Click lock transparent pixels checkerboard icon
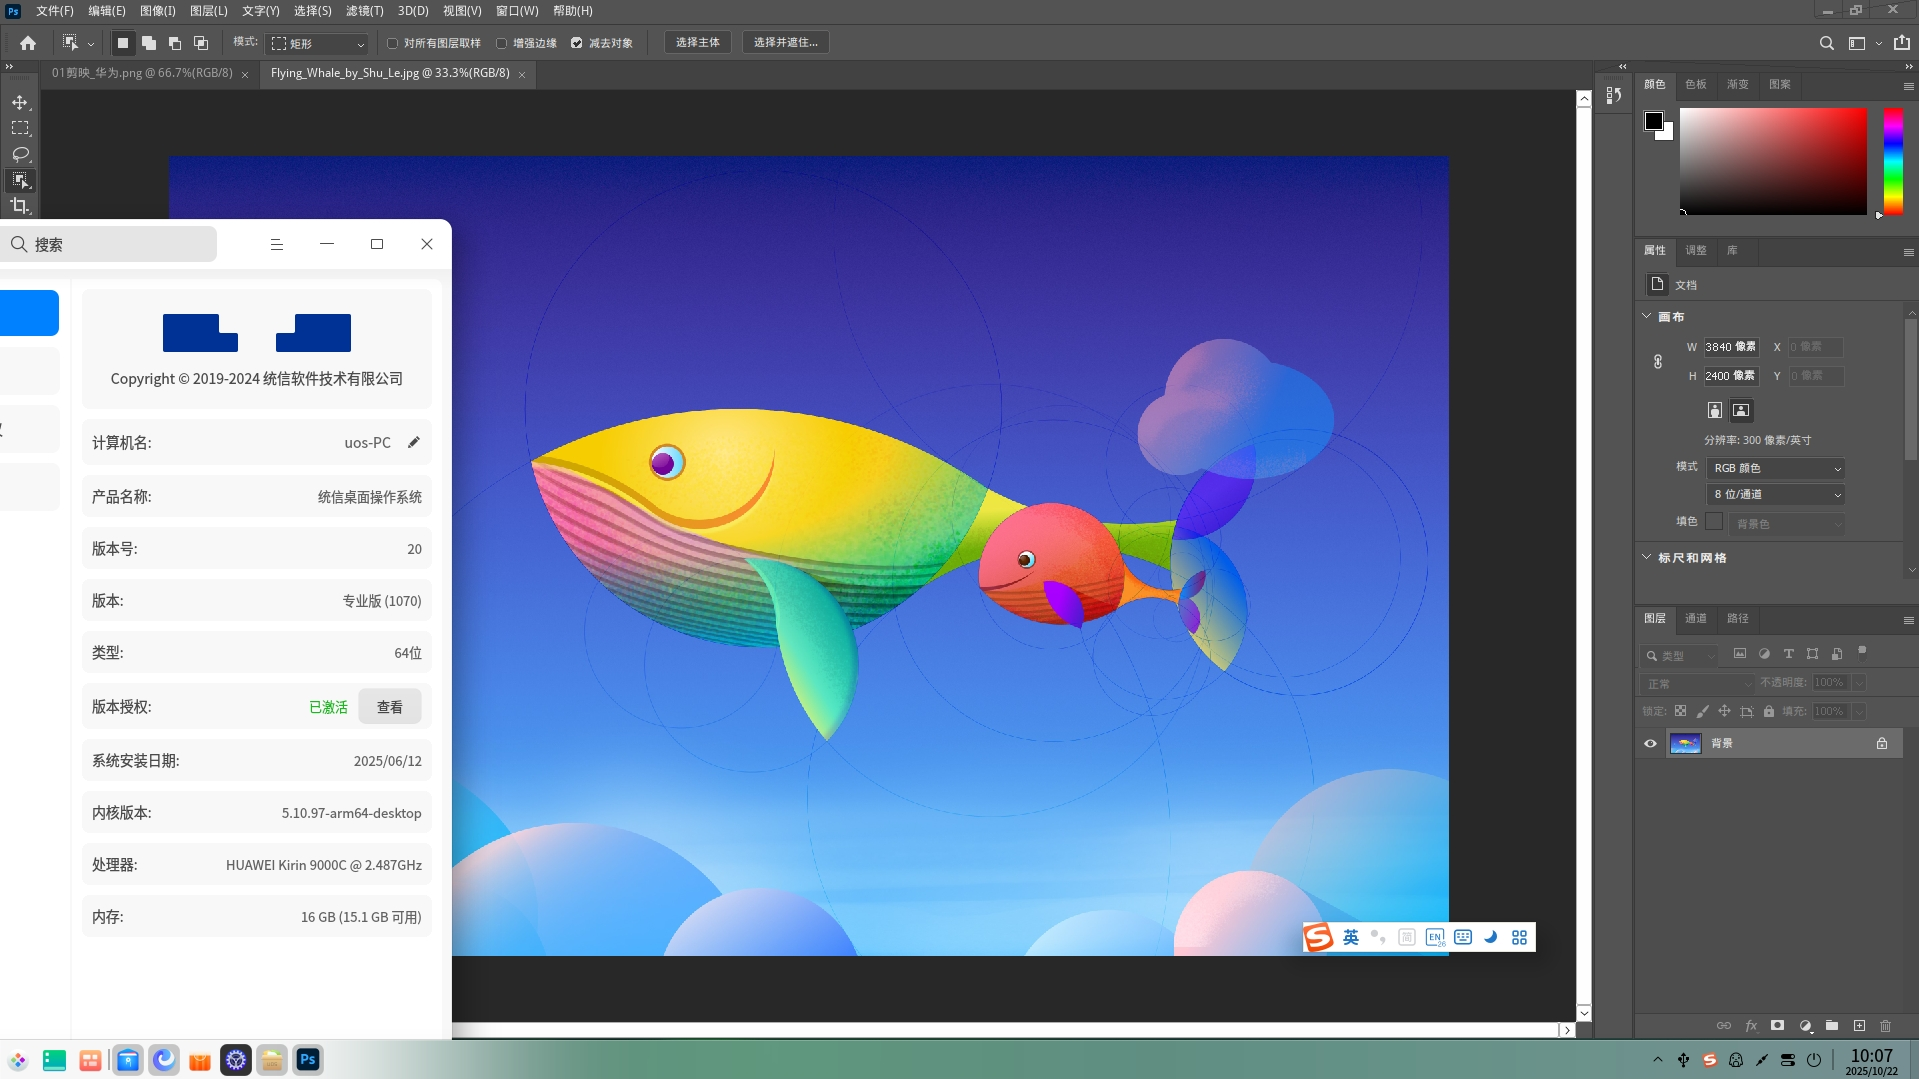1919x1079 pixels. [x=1680, y=711]
